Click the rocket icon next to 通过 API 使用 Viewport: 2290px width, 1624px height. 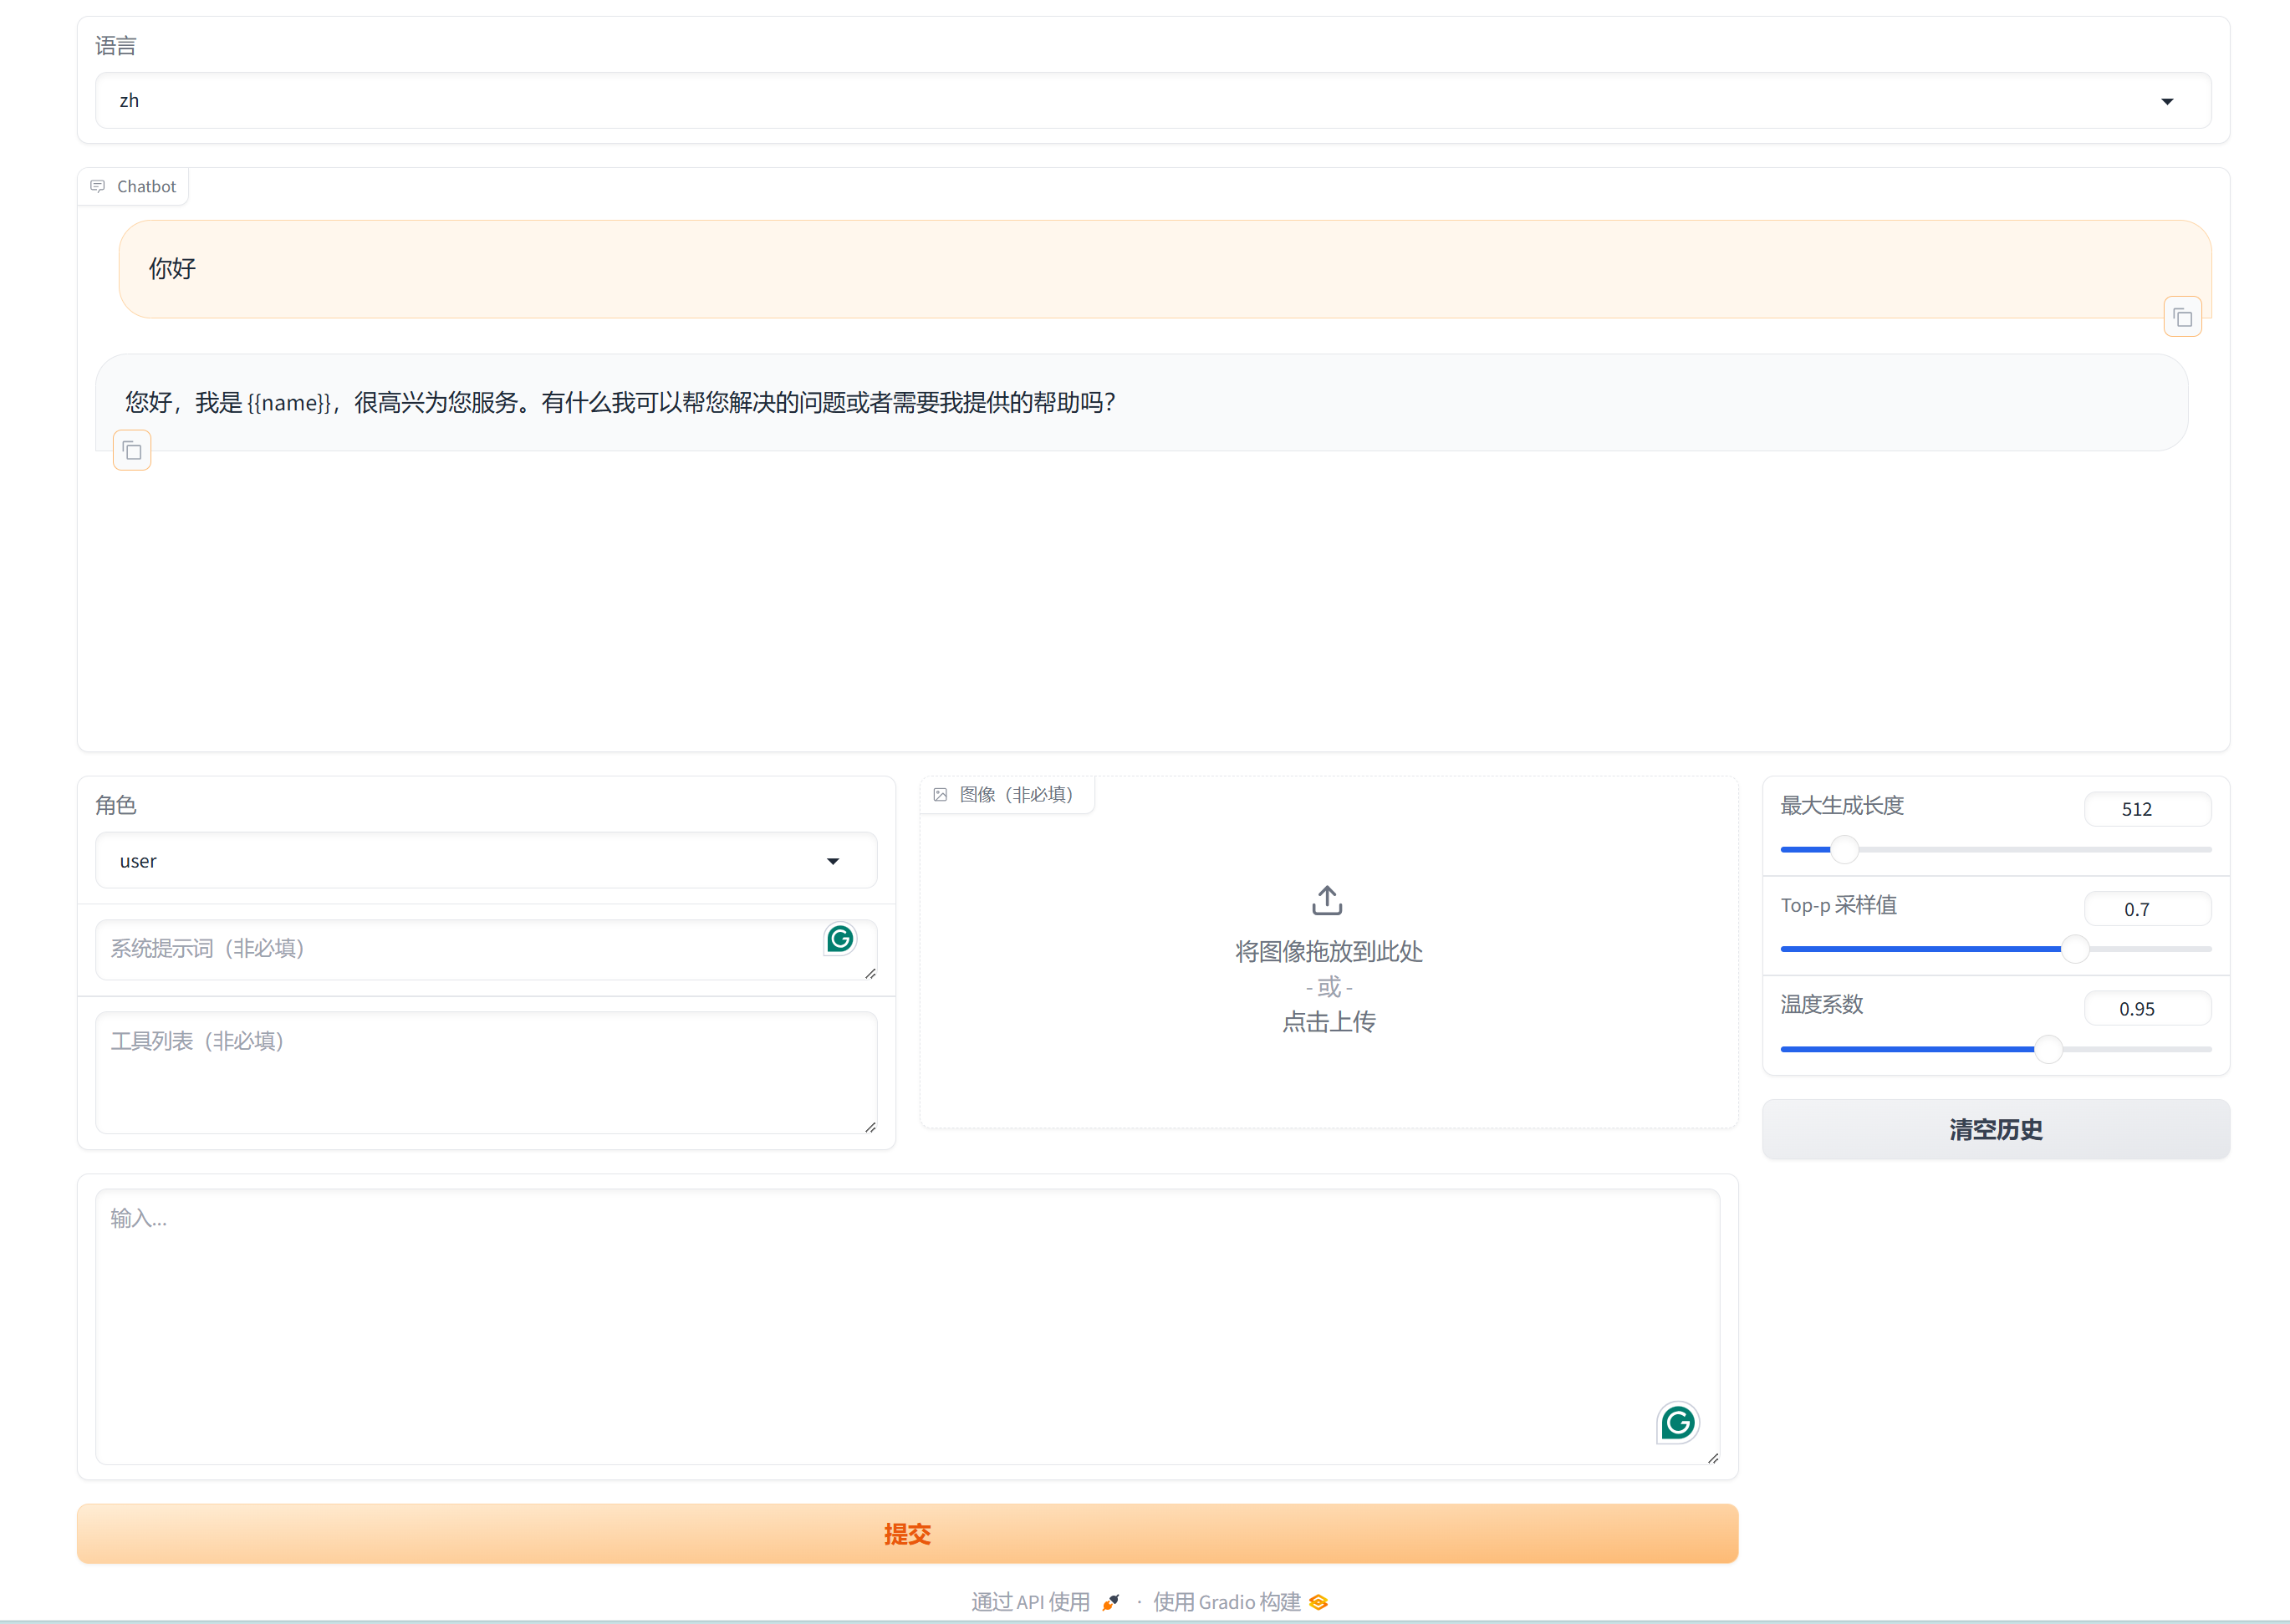click(x=1110, y=1601)
